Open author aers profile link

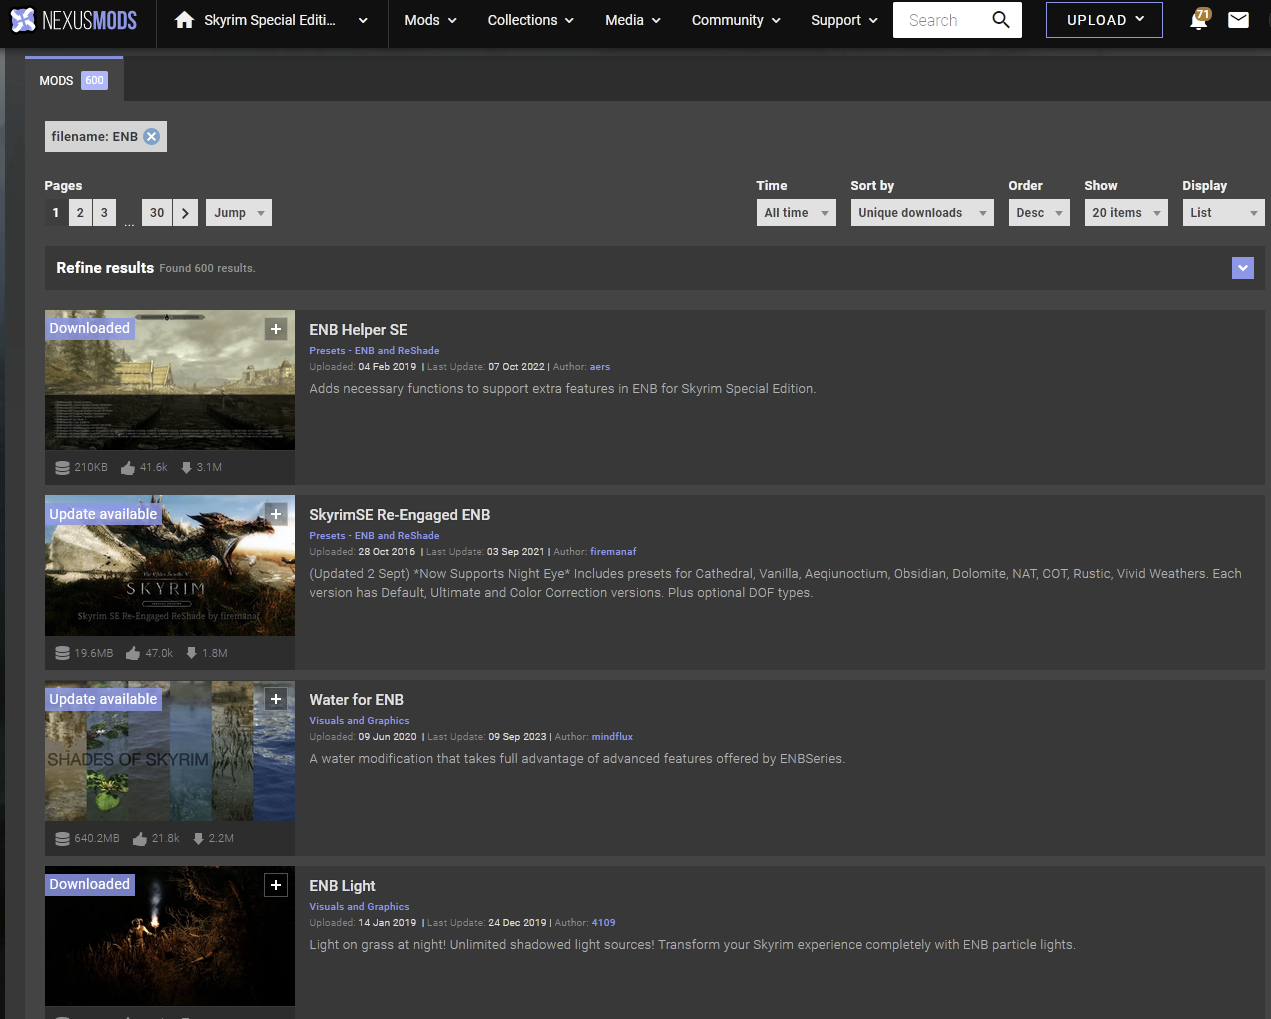coord(600,367)
